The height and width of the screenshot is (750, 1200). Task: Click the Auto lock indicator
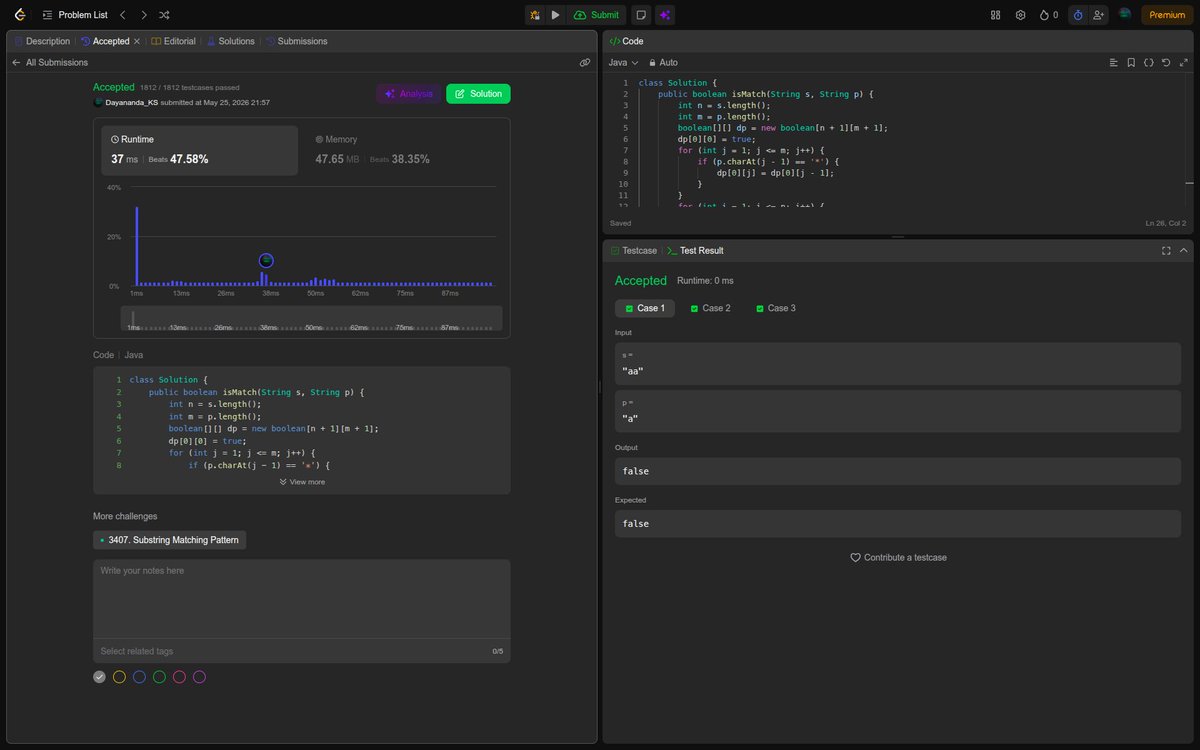coord(664,62)
